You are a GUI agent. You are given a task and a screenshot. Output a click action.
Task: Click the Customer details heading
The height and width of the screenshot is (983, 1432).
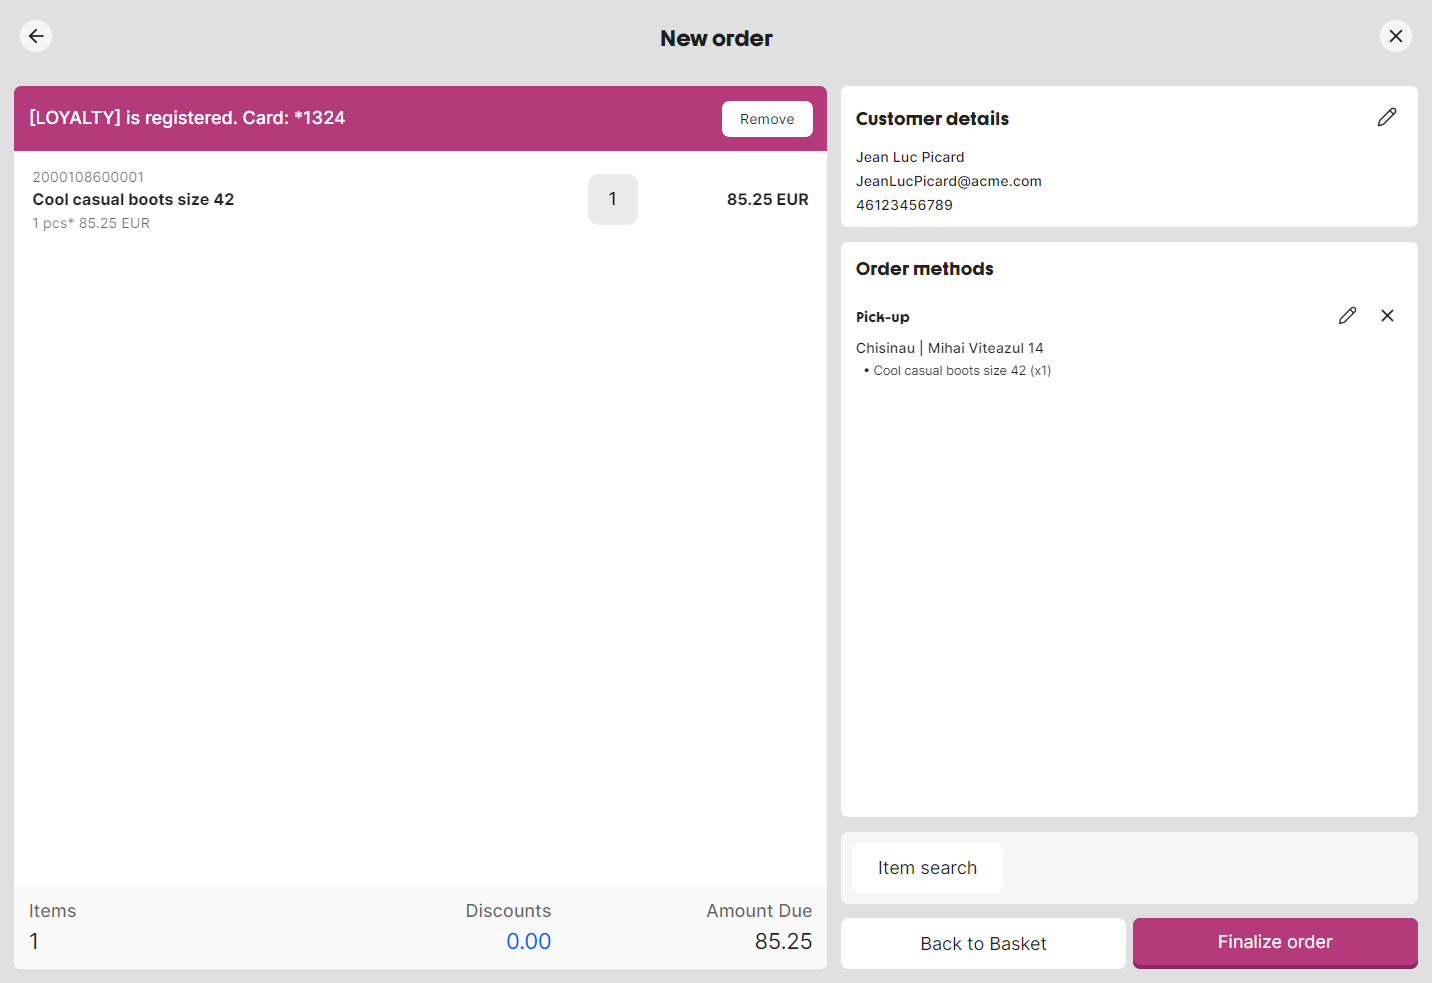point(931,118)
